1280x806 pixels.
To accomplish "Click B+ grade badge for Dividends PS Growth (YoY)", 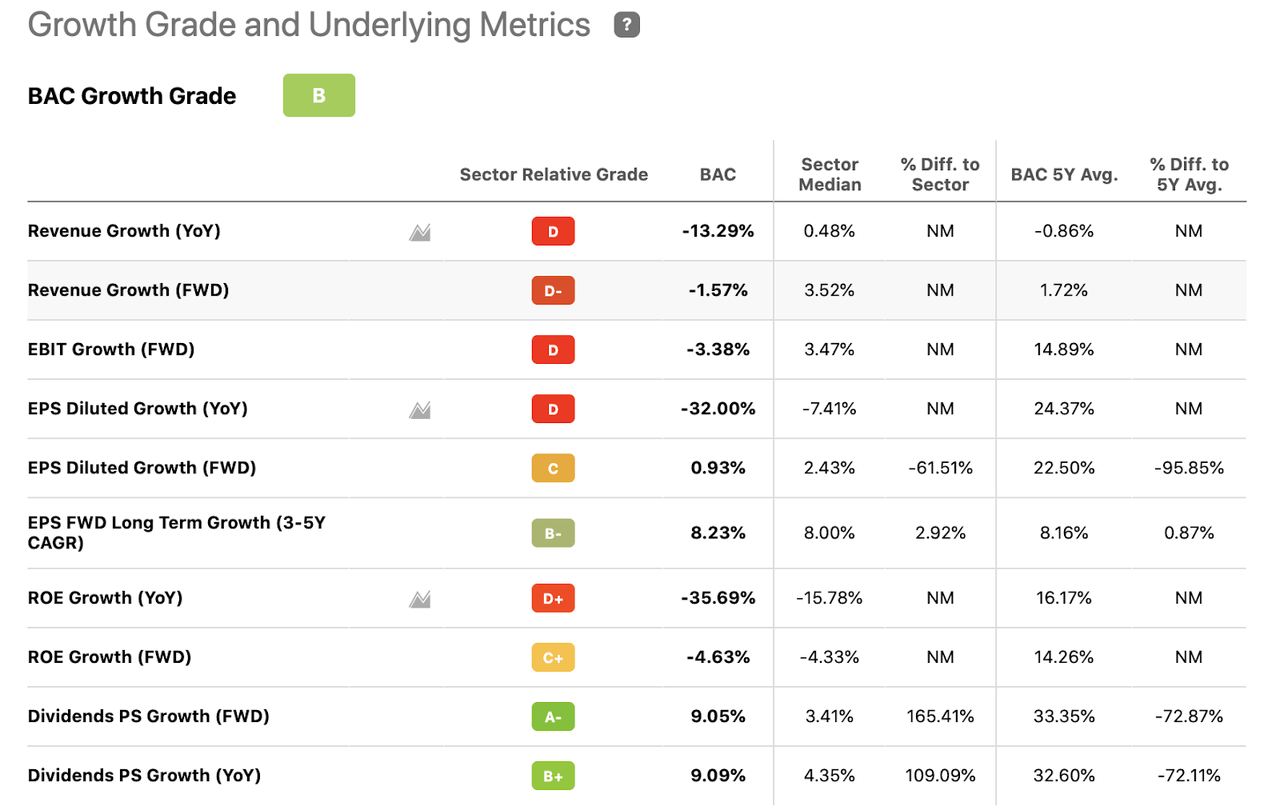I will coord(553,776).
